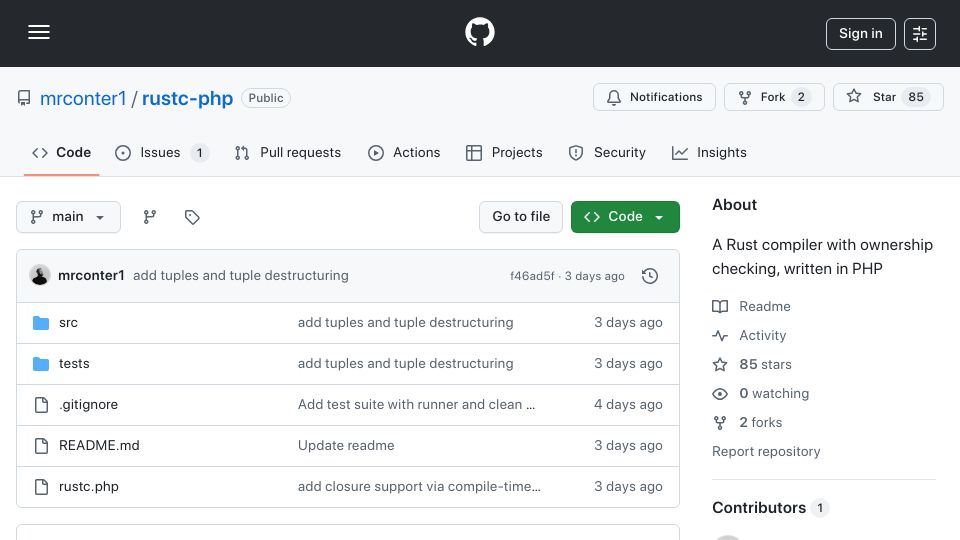Click the Go to file button
This screenshot has height=540, width=960.
(x=521, y=217)
